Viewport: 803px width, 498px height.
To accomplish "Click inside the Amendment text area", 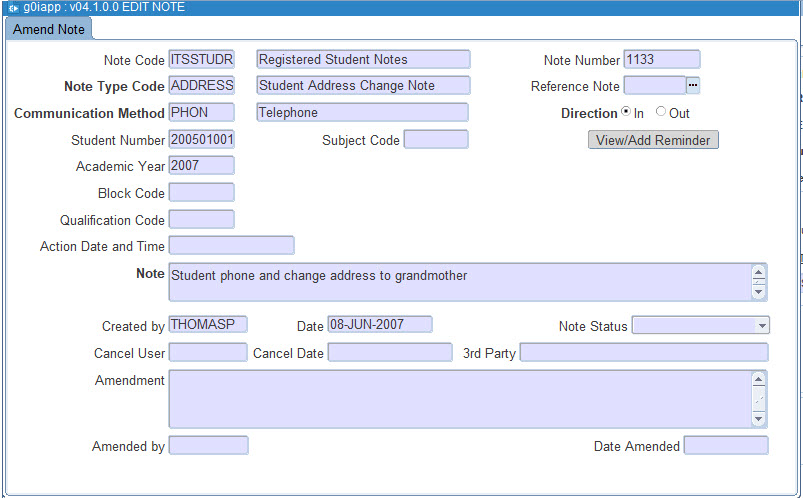I will tap(459, 399).
